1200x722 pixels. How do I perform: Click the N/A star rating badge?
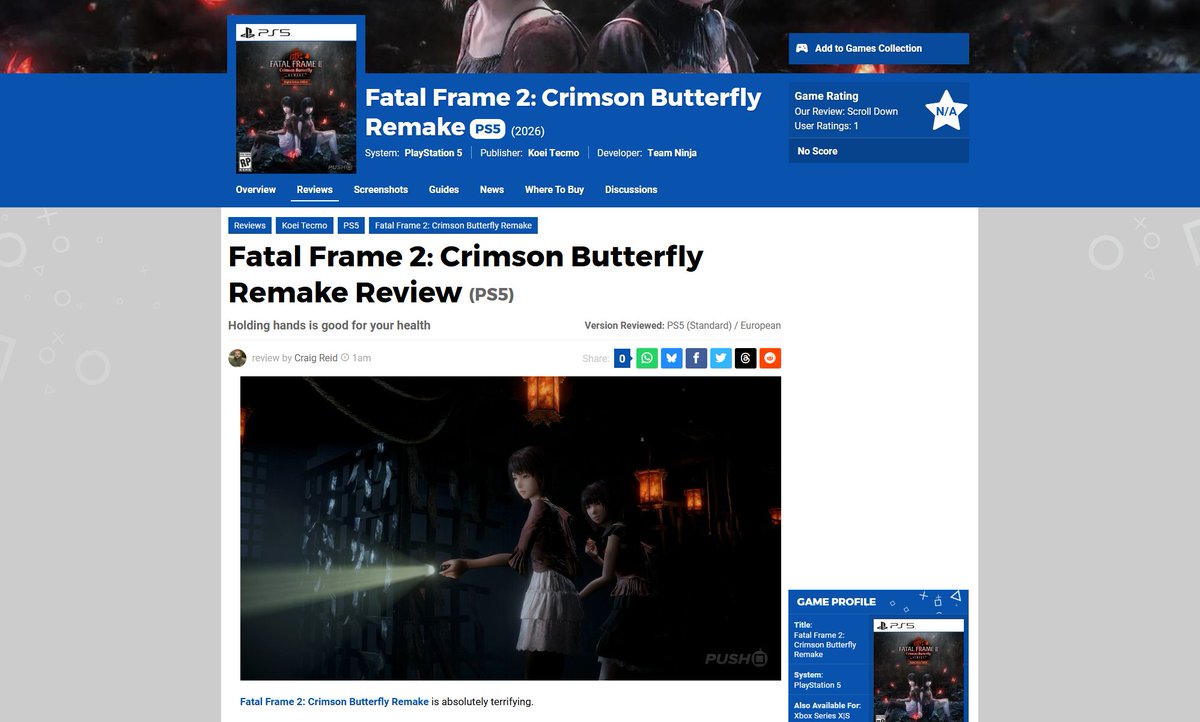coord(945,111)
